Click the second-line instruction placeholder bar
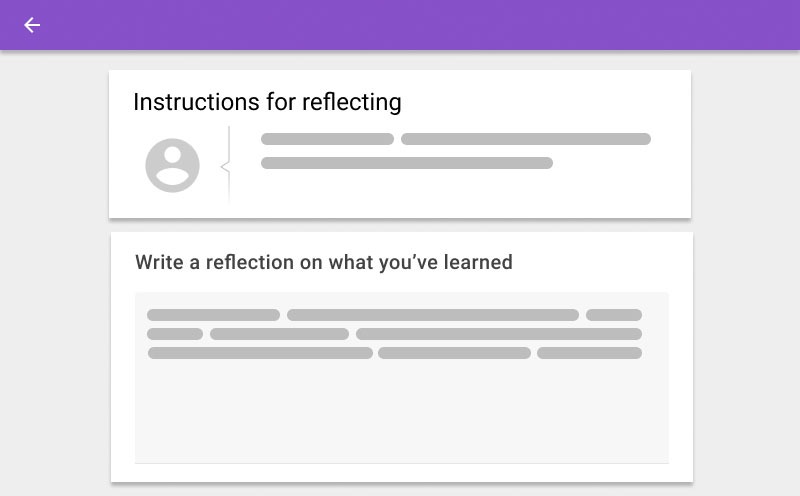 pyautogui.click(x=407, y=163)
